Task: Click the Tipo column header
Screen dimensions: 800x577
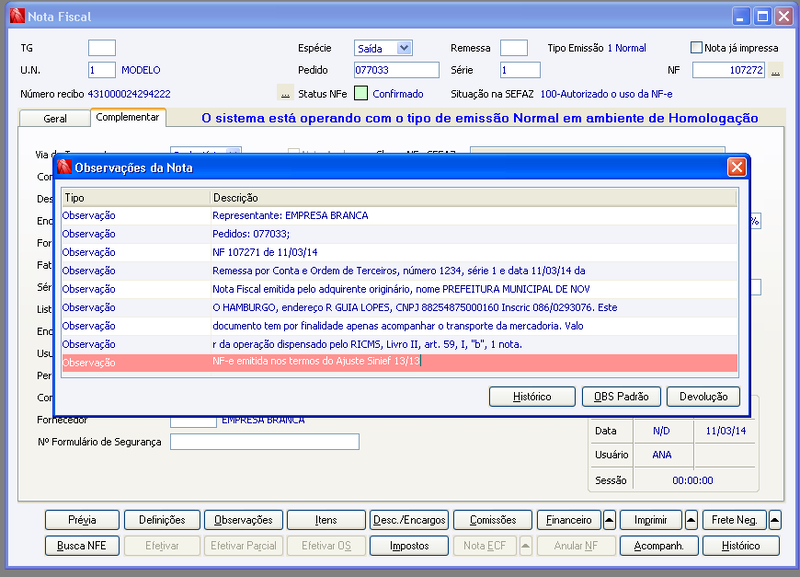Action: tap(136, 198)
